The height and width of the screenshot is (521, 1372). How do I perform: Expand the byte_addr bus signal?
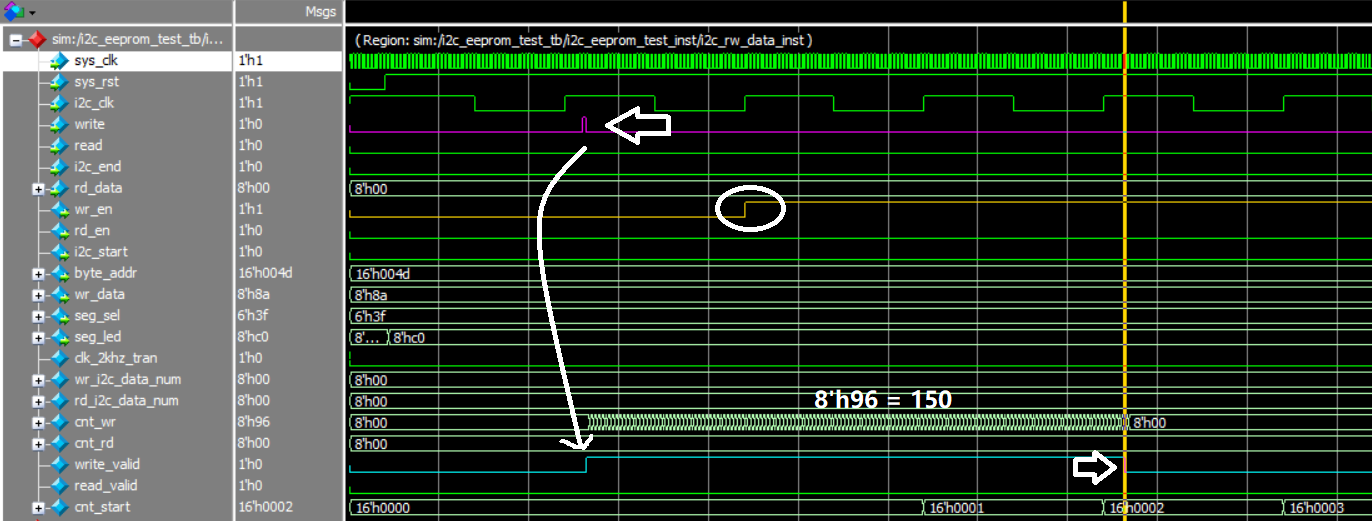click(x=38, y=274)
